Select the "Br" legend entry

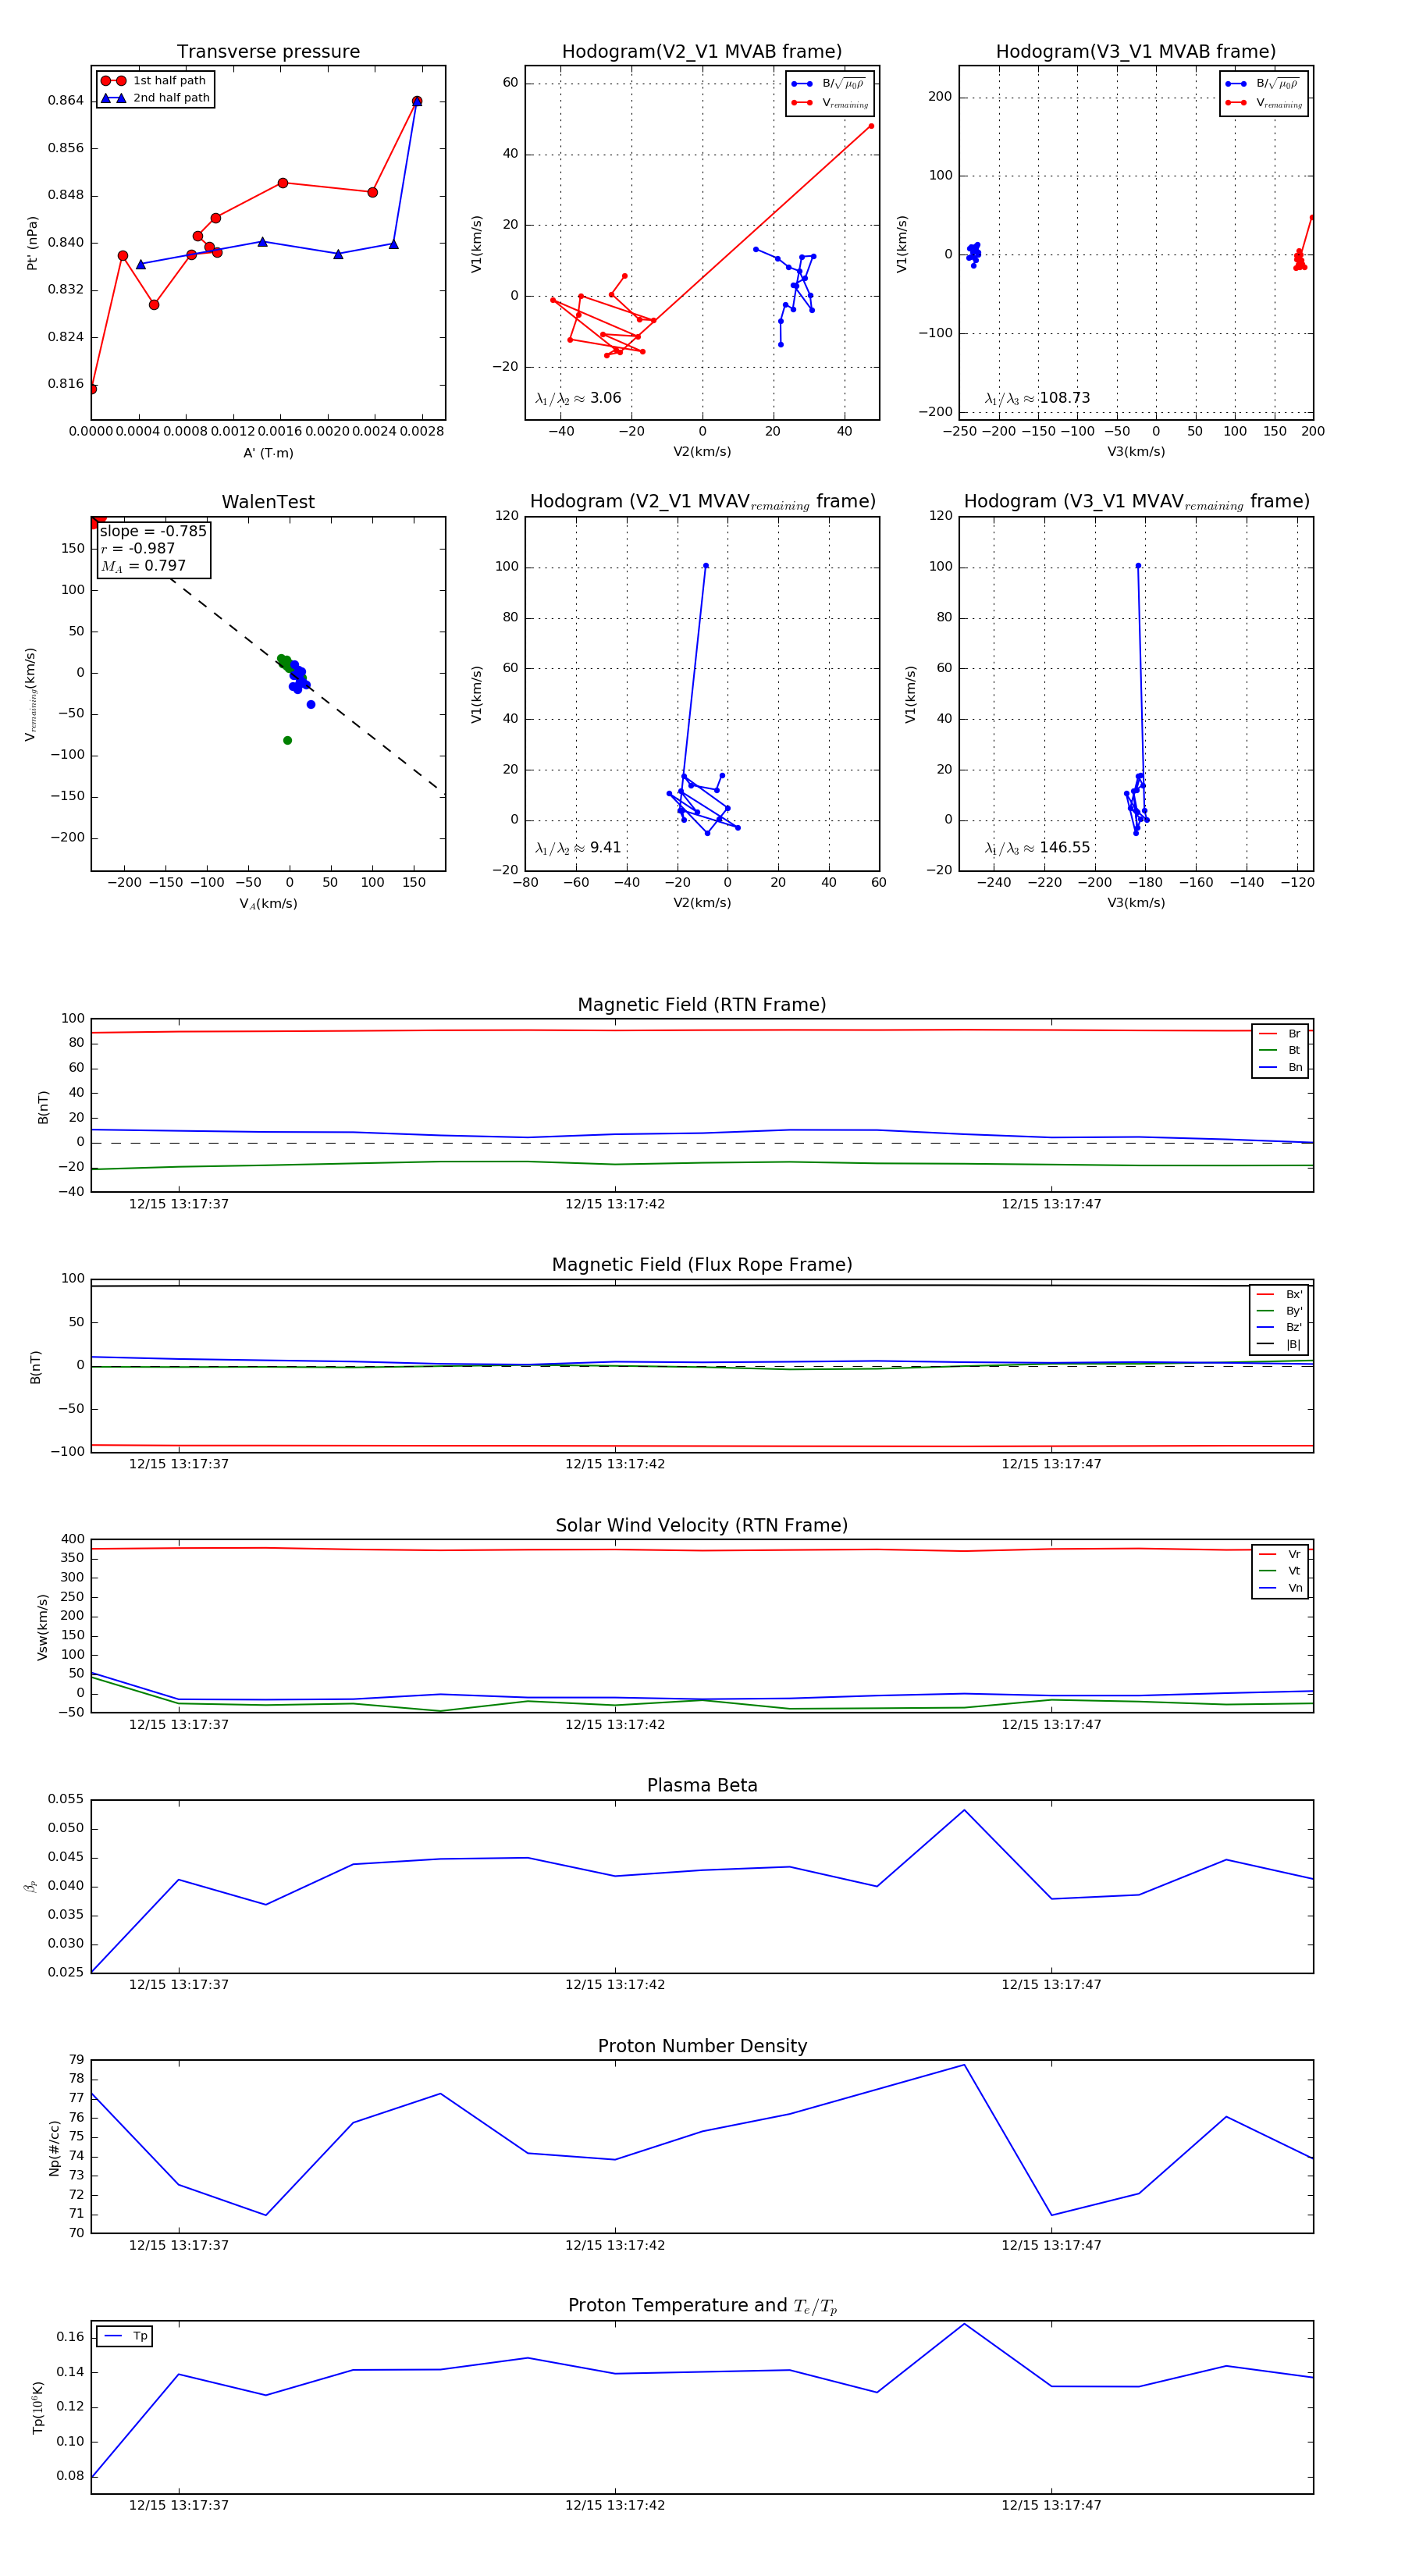(x=1280, y=1034)
